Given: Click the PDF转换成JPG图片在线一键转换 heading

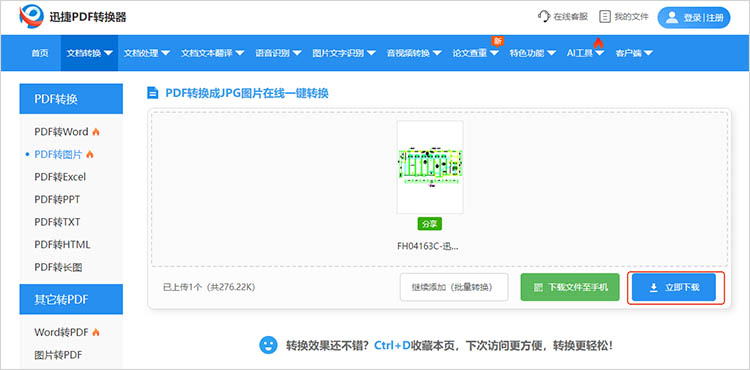Looking at the screenshot, I should click(247, 93).
